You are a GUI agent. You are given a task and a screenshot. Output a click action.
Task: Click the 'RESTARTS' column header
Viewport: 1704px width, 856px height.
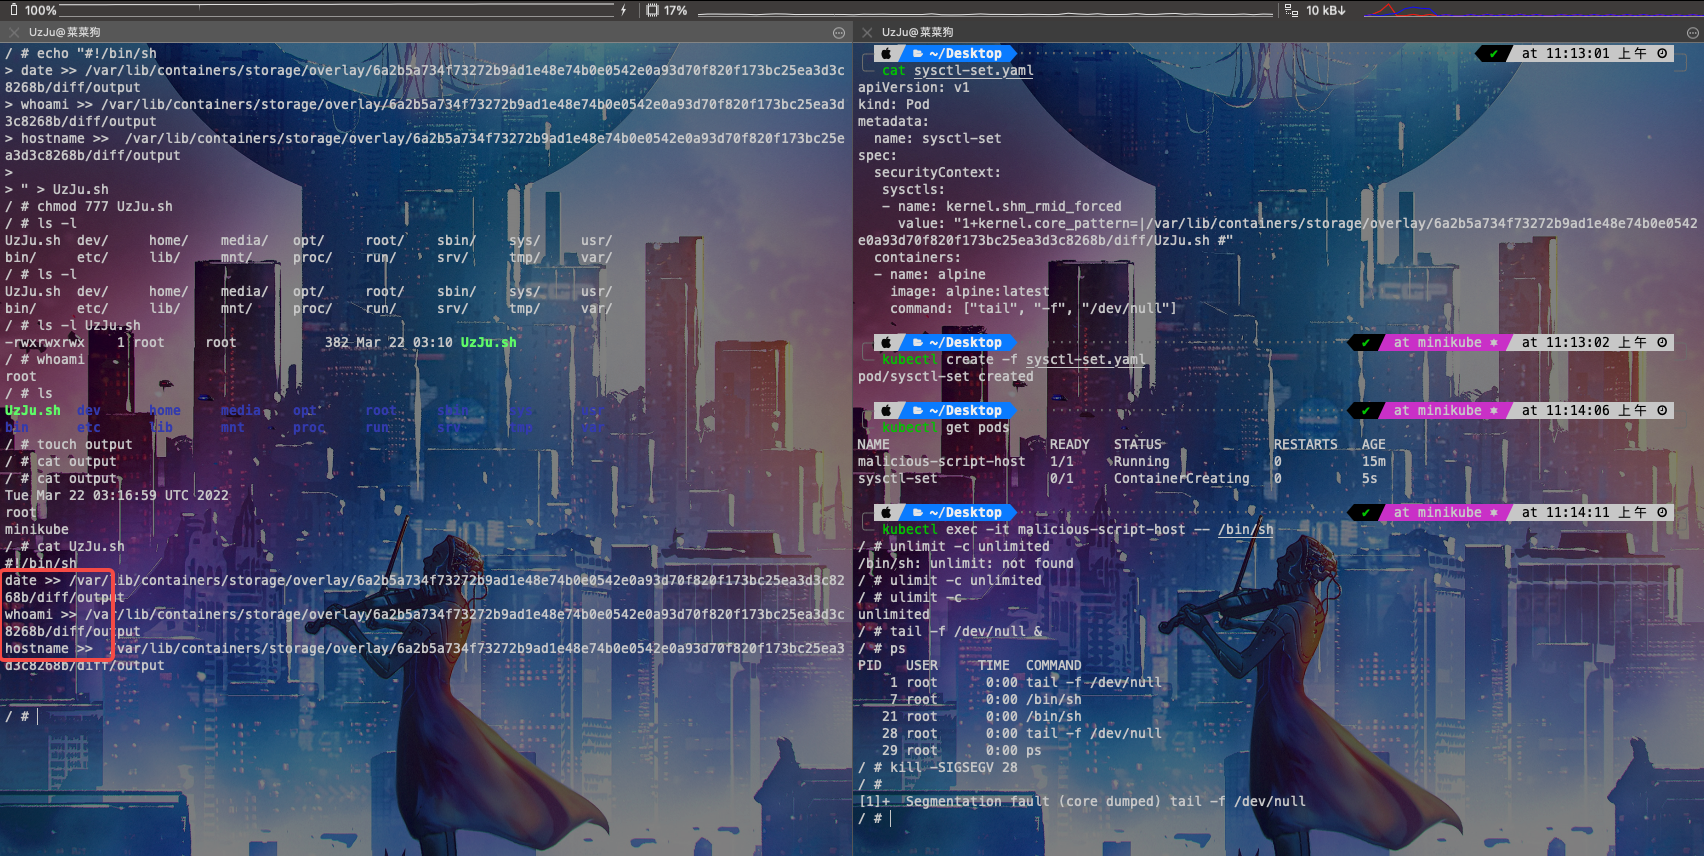[x=1305, y=444]
